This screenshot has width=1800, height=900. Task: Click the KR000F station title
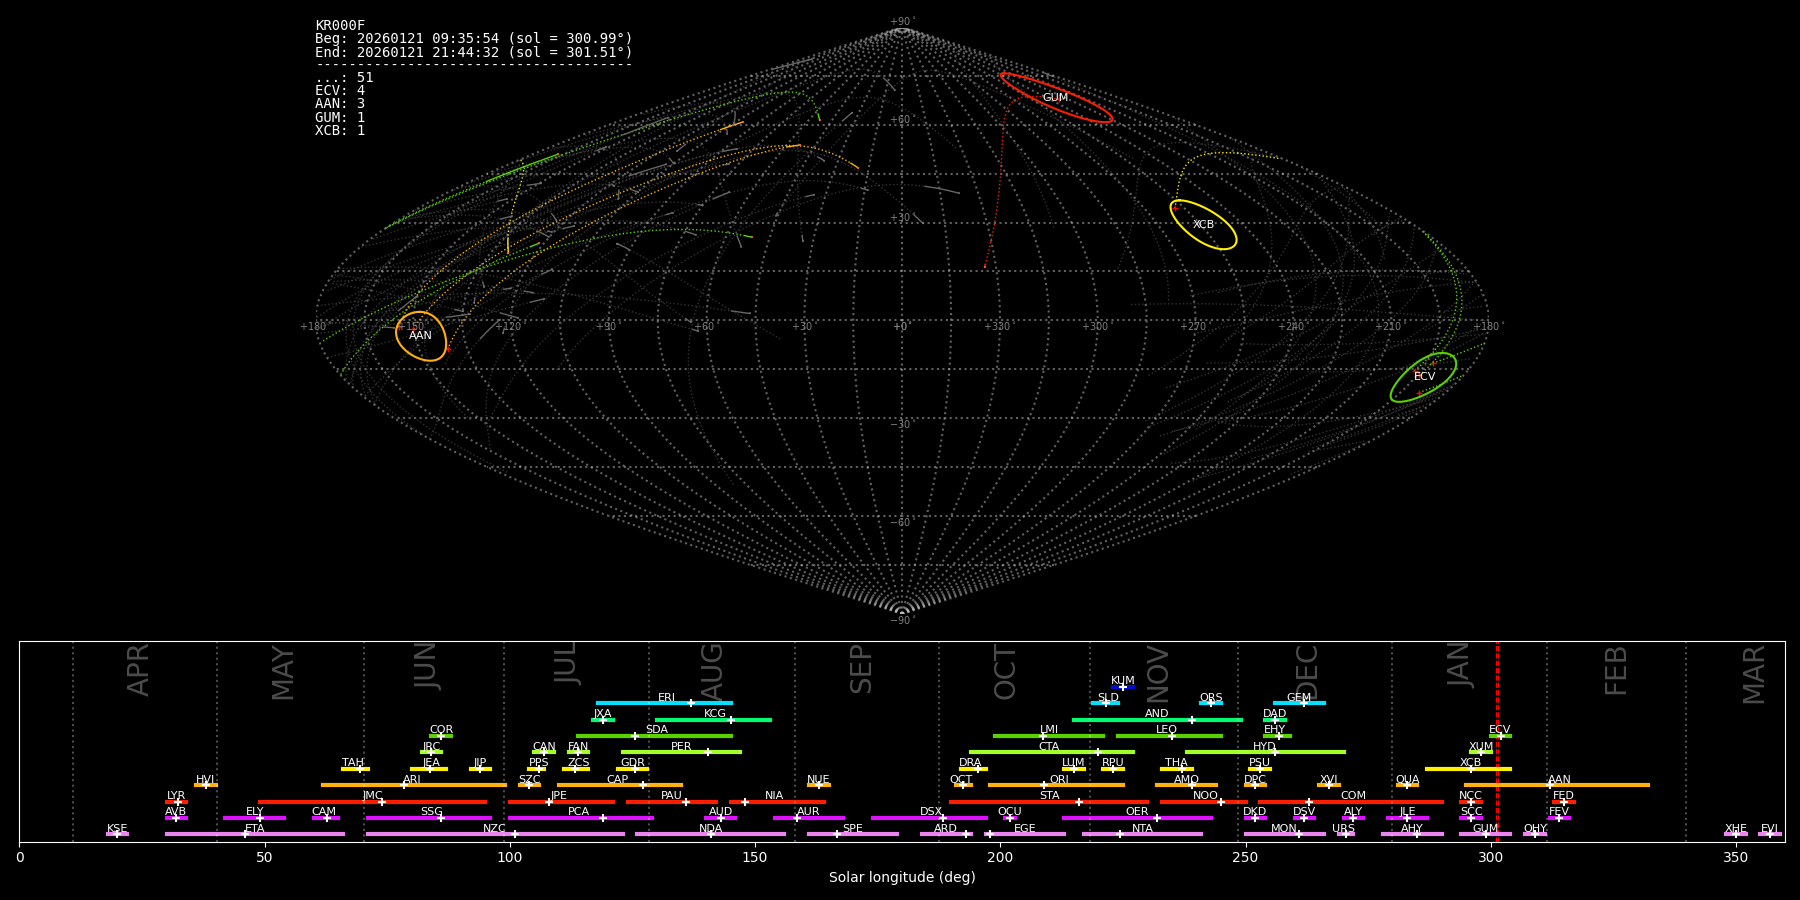tap(340, 26)
